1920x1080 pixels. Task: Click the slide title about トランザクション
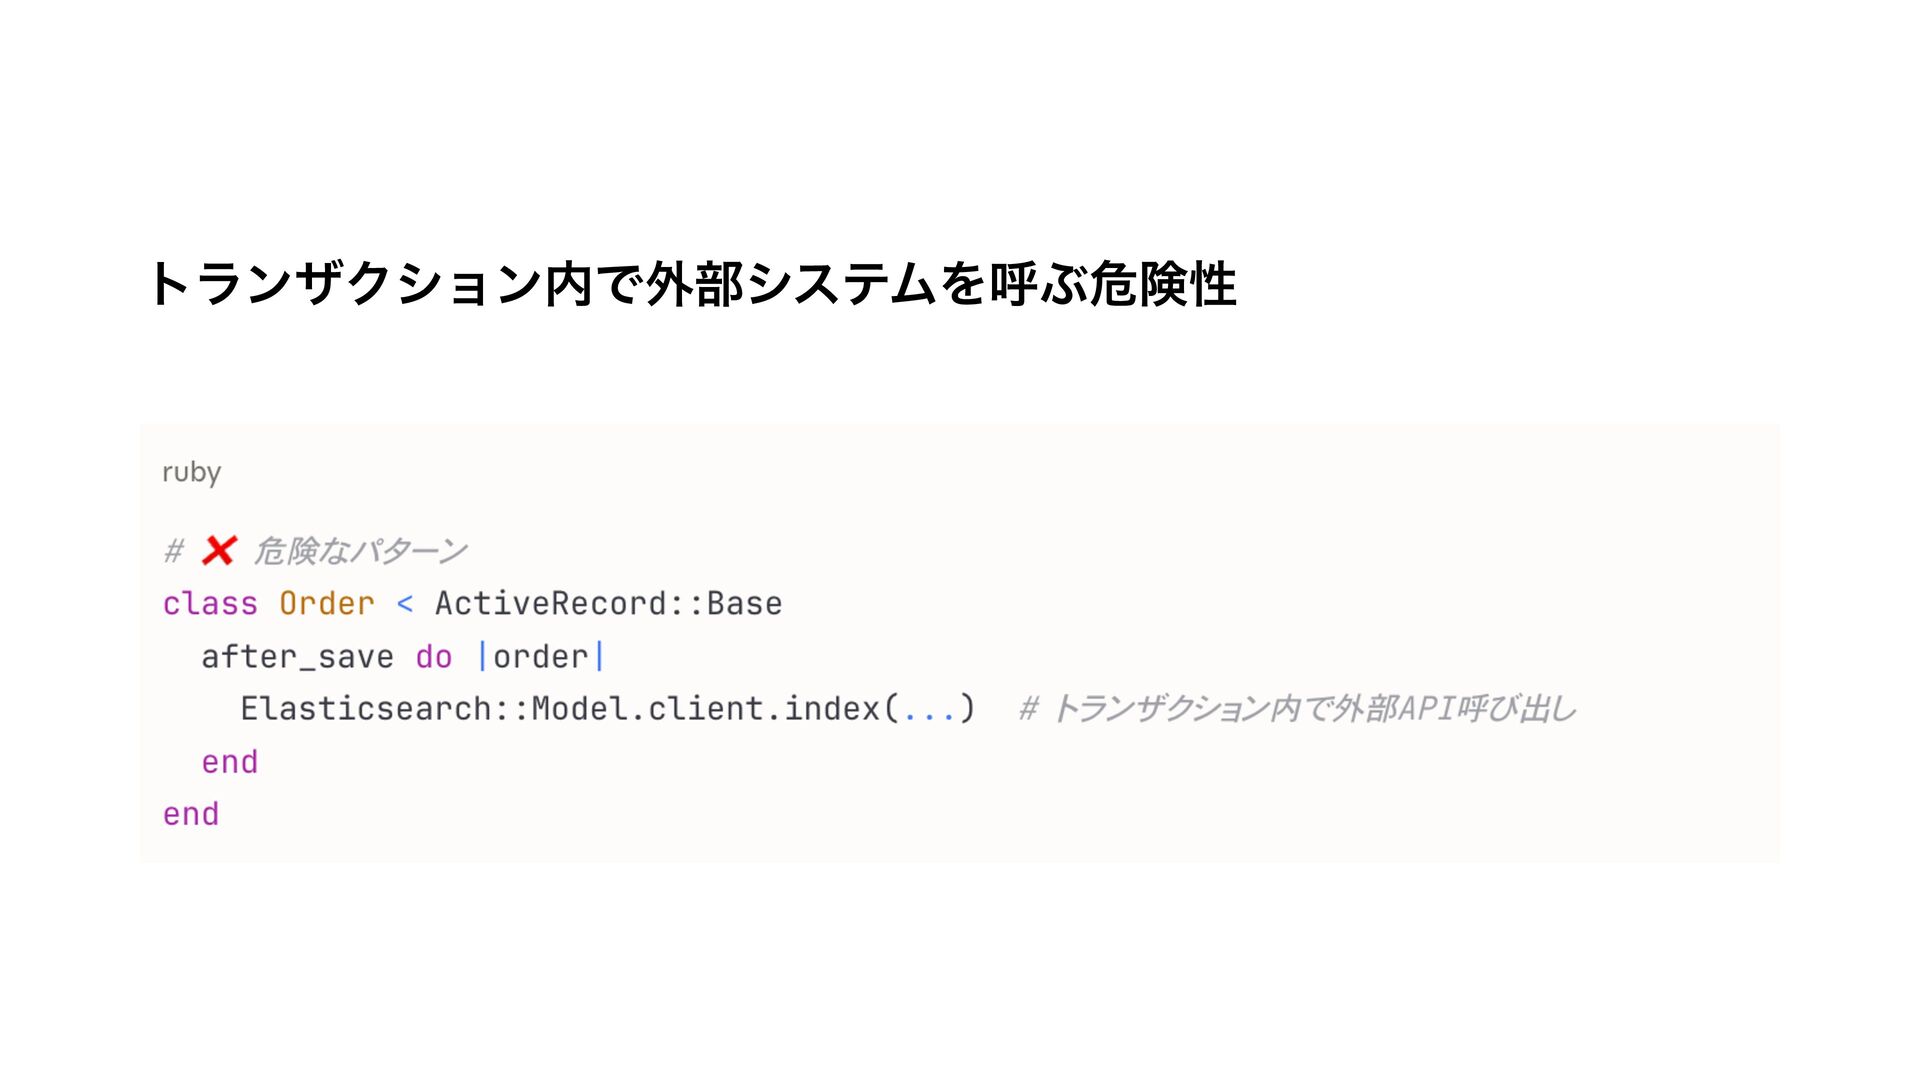tap(690, 284)
